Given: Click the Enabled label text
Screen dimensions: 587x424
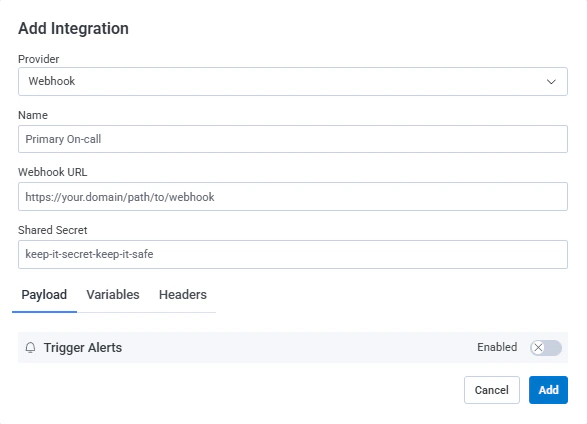Looking at the screenshot, I should 497,347.
